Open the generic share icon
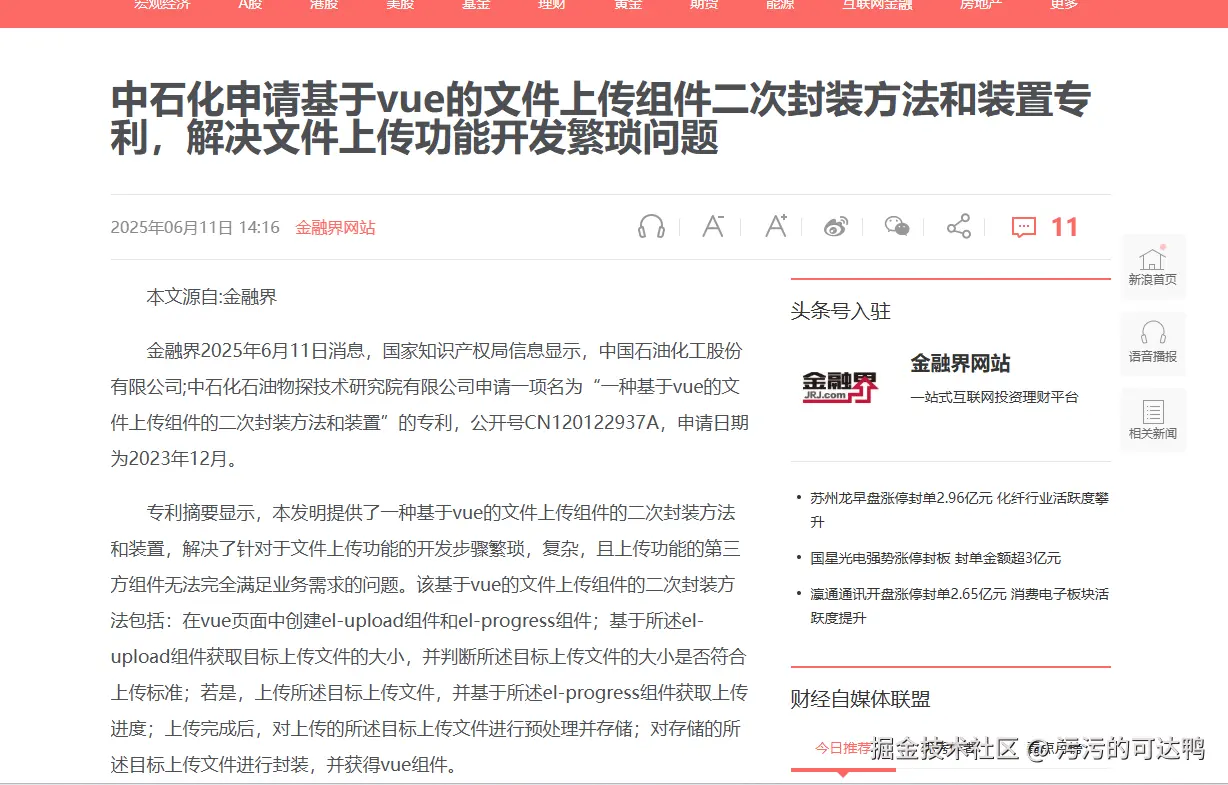This screenshot has width=1228, height=785. [x=959, y=227]
